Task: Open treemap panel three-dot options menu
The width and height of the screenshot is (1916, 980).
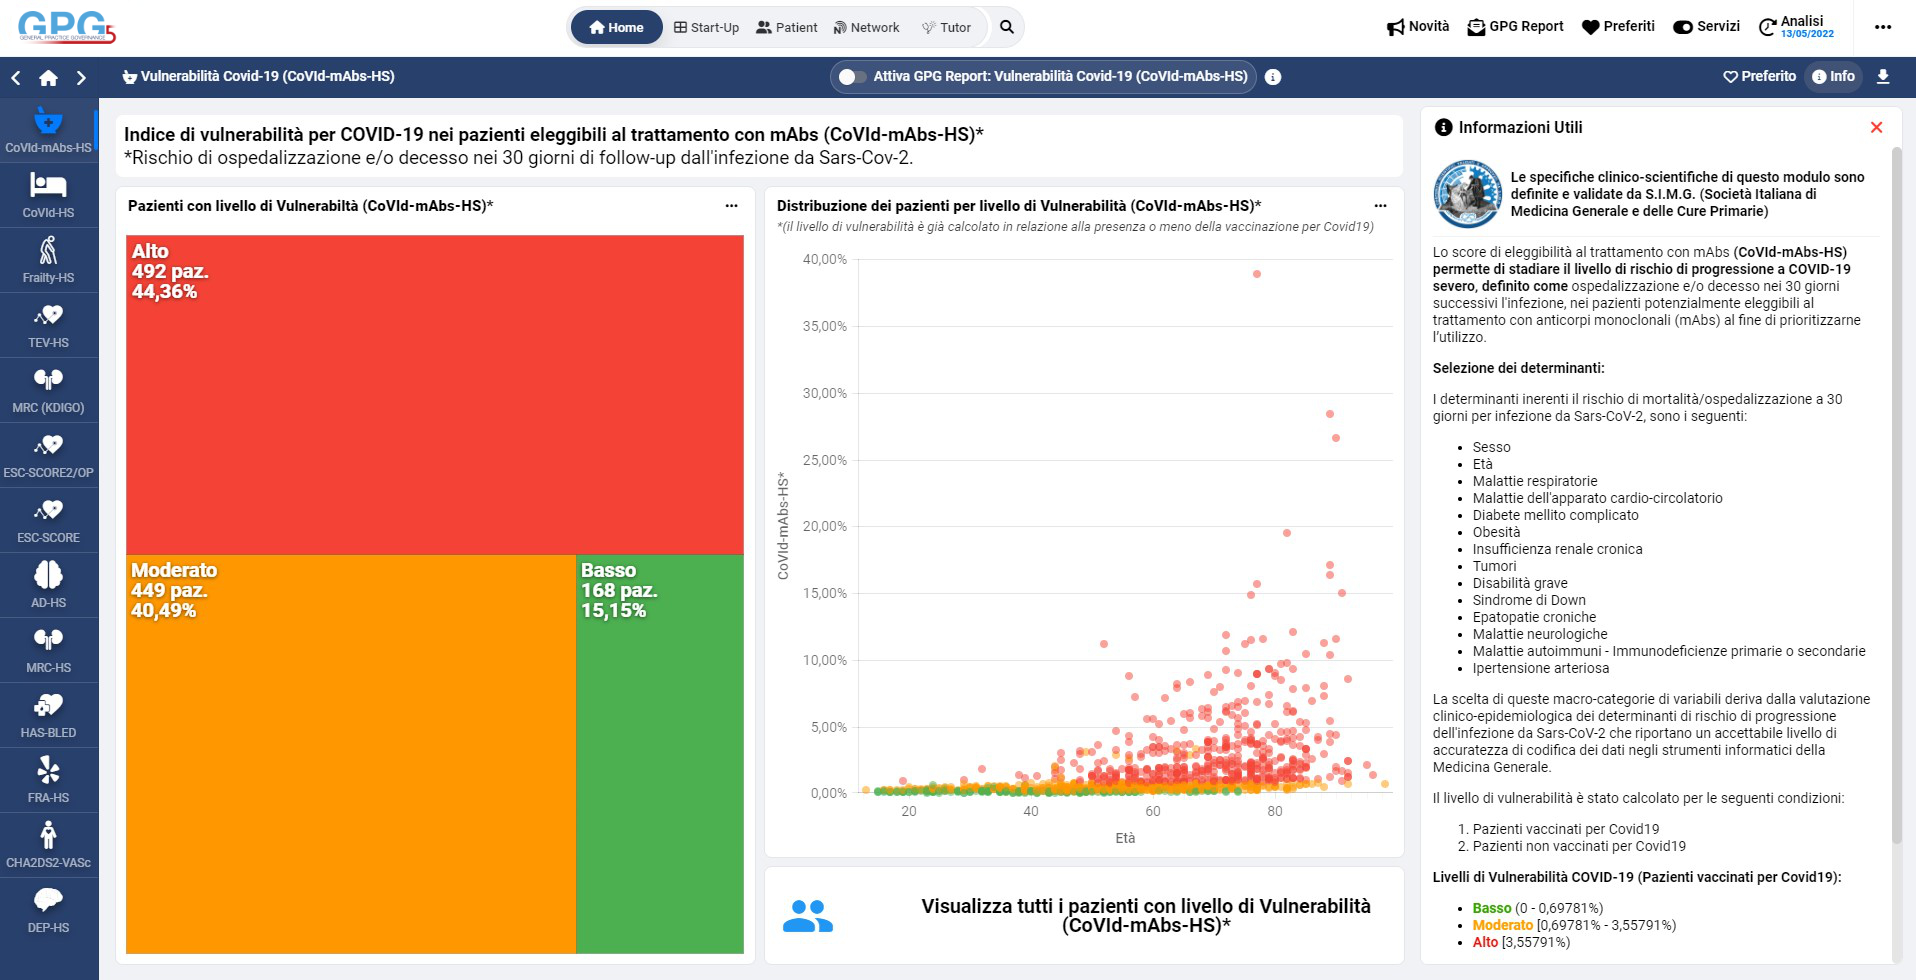Action: point(731,206)
